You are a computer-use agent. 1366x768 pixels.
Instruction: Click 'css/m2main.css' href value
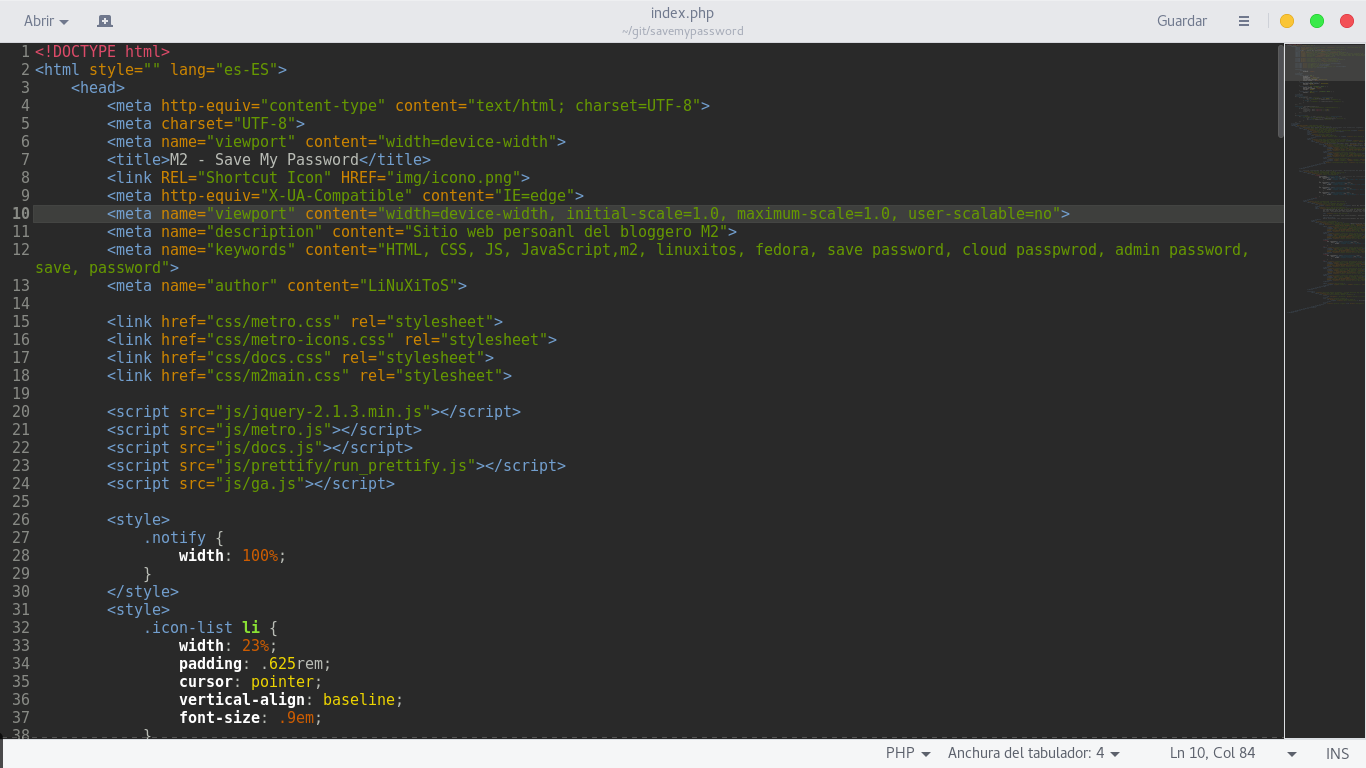pos(278,376)
